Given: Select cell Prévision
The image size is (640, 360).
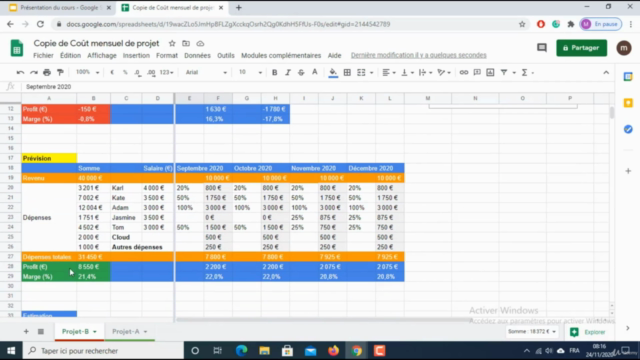Looking at the screenshot, I should click(49, 158).
